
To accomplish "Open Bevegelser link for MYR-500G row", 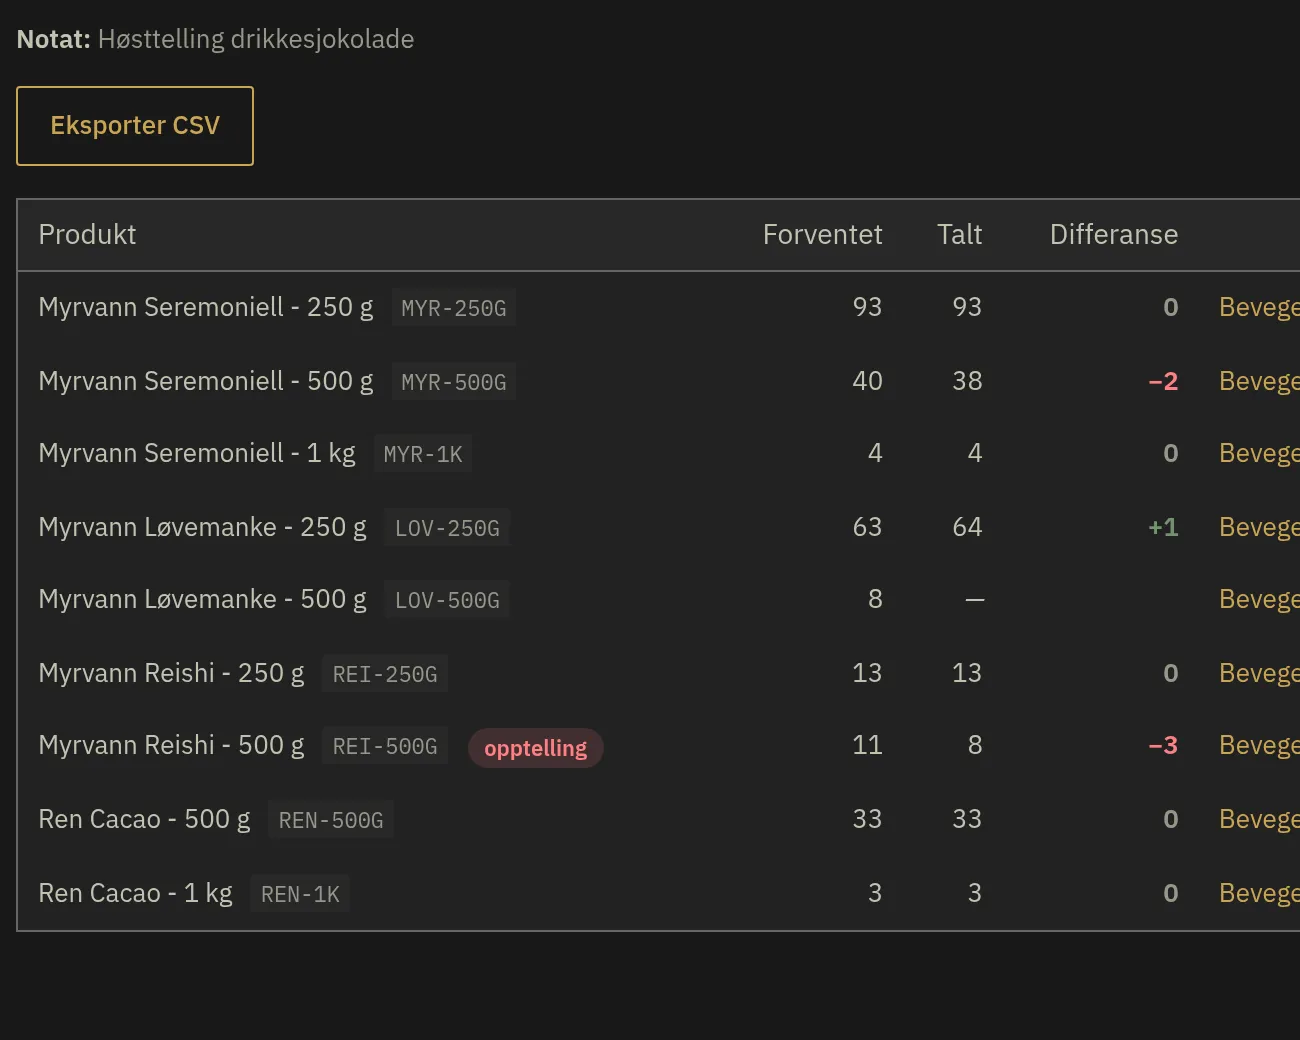I will coord(1259,381).
